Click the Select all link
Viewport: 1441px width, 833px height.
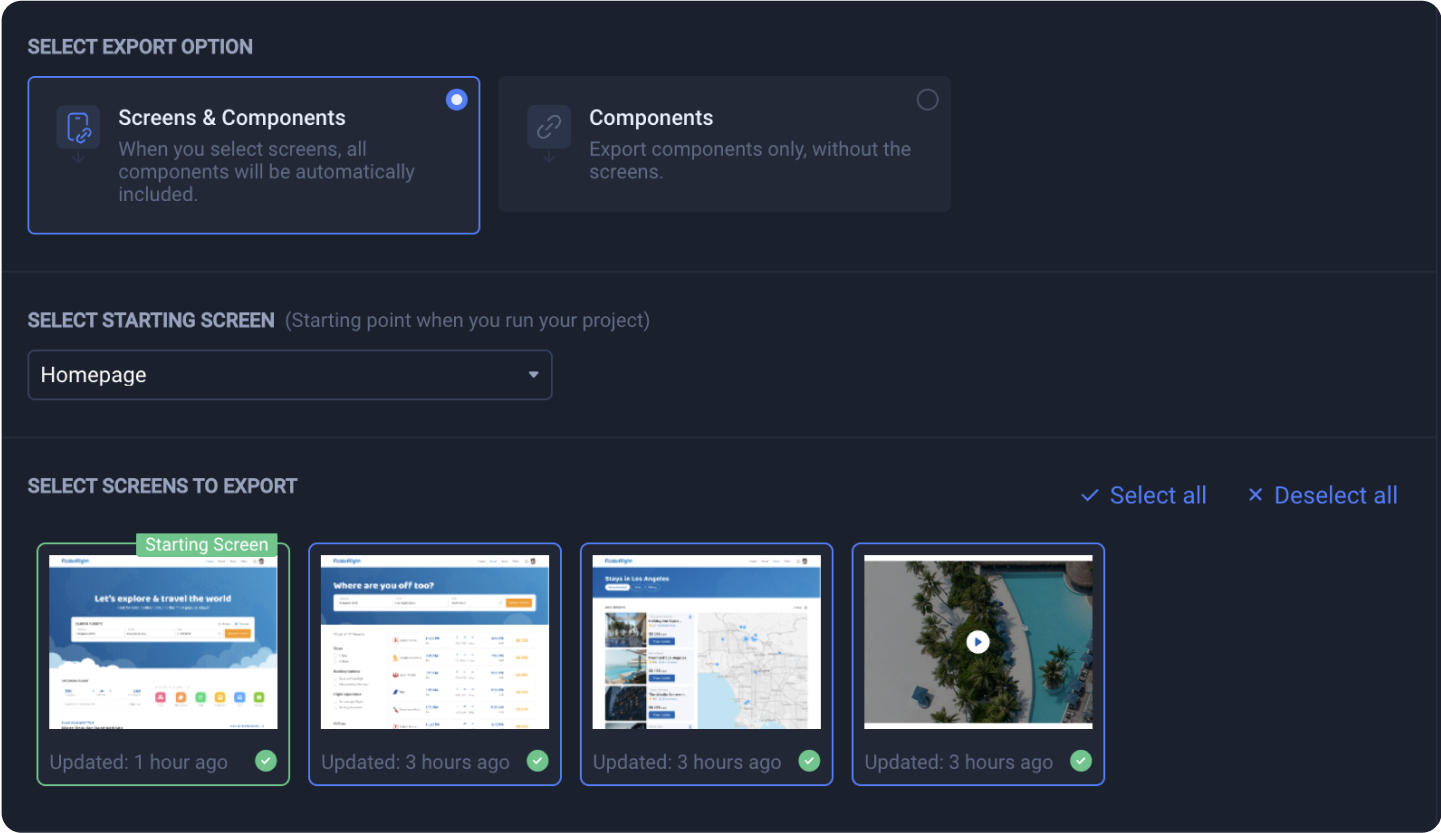point(1157,495)
